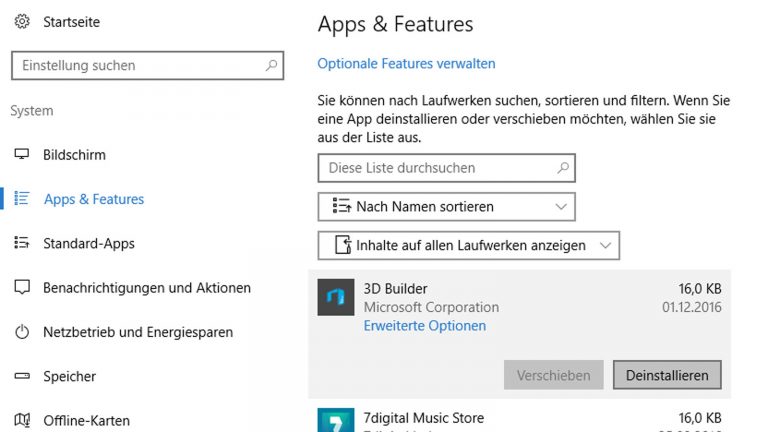Expand chevron of Nach Namen sortieren
Image resolution: width=768 pixels, height=432 pixels.
(561, 207)
